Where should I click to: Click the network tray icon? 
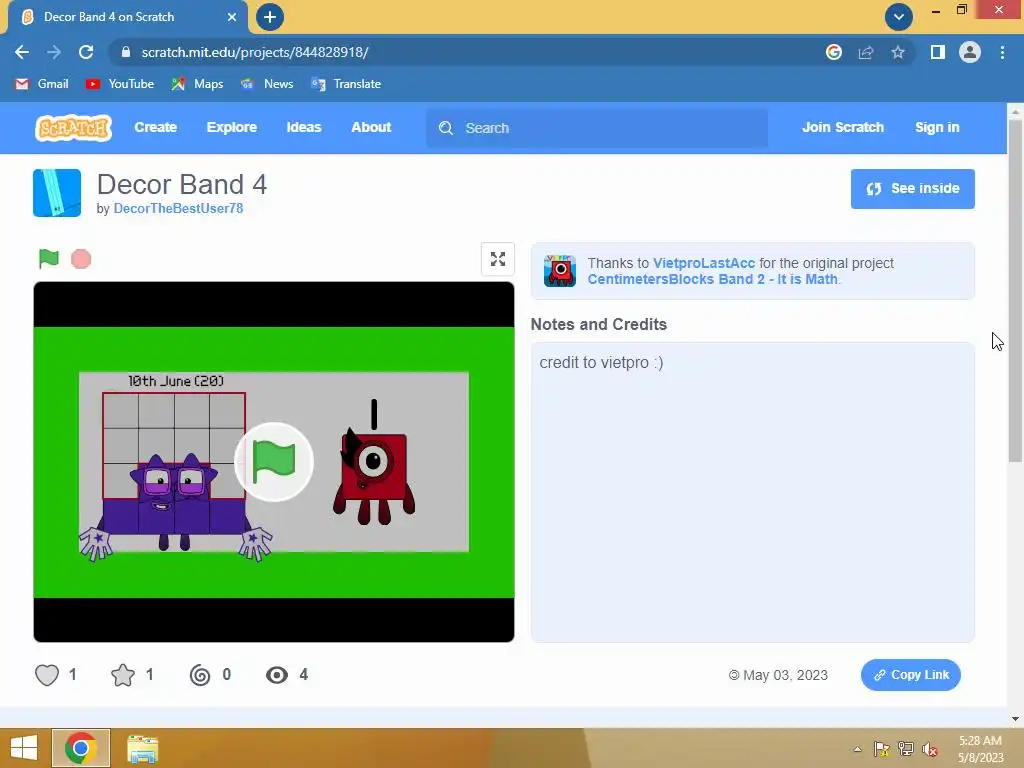[906, 749]
